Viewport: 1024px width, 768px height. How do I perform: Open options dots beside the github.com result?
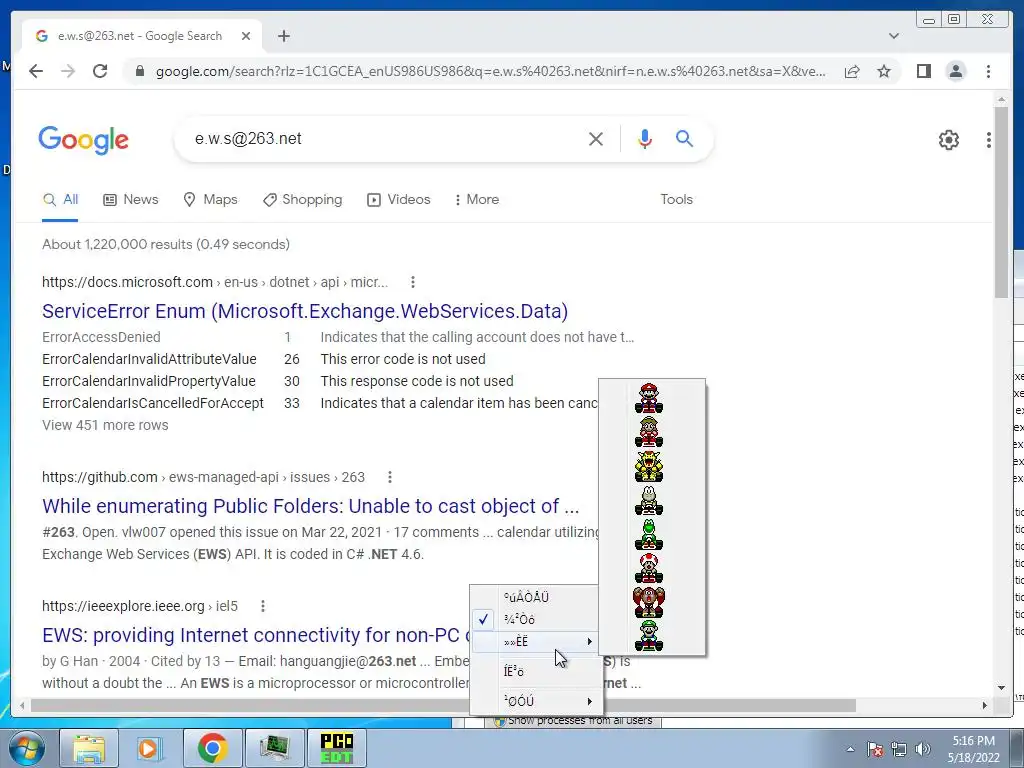click(389, 477)
